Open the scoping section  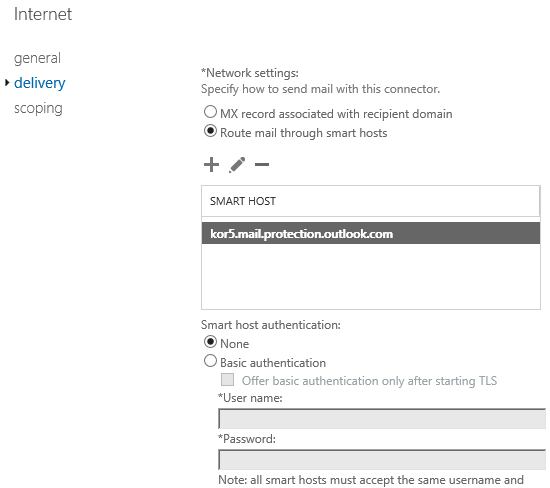click(38, 108)
